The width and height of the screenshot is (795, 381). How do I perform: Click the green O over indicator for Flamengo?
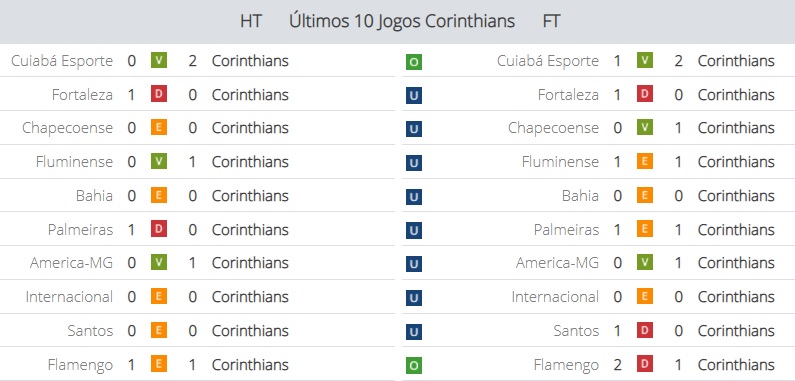tap(414, 366)
